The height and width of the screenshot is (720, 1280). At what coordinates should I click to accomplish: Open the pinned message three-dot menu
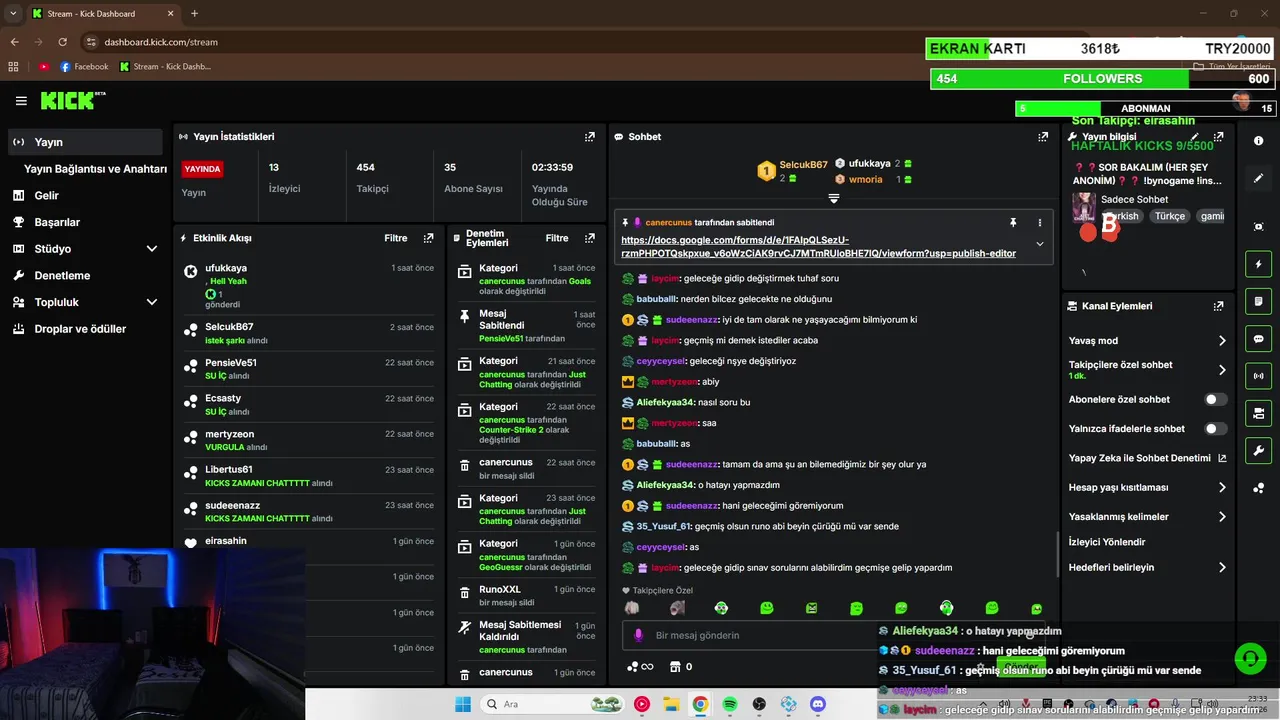pyautogui.click(x=1039, y=222)
